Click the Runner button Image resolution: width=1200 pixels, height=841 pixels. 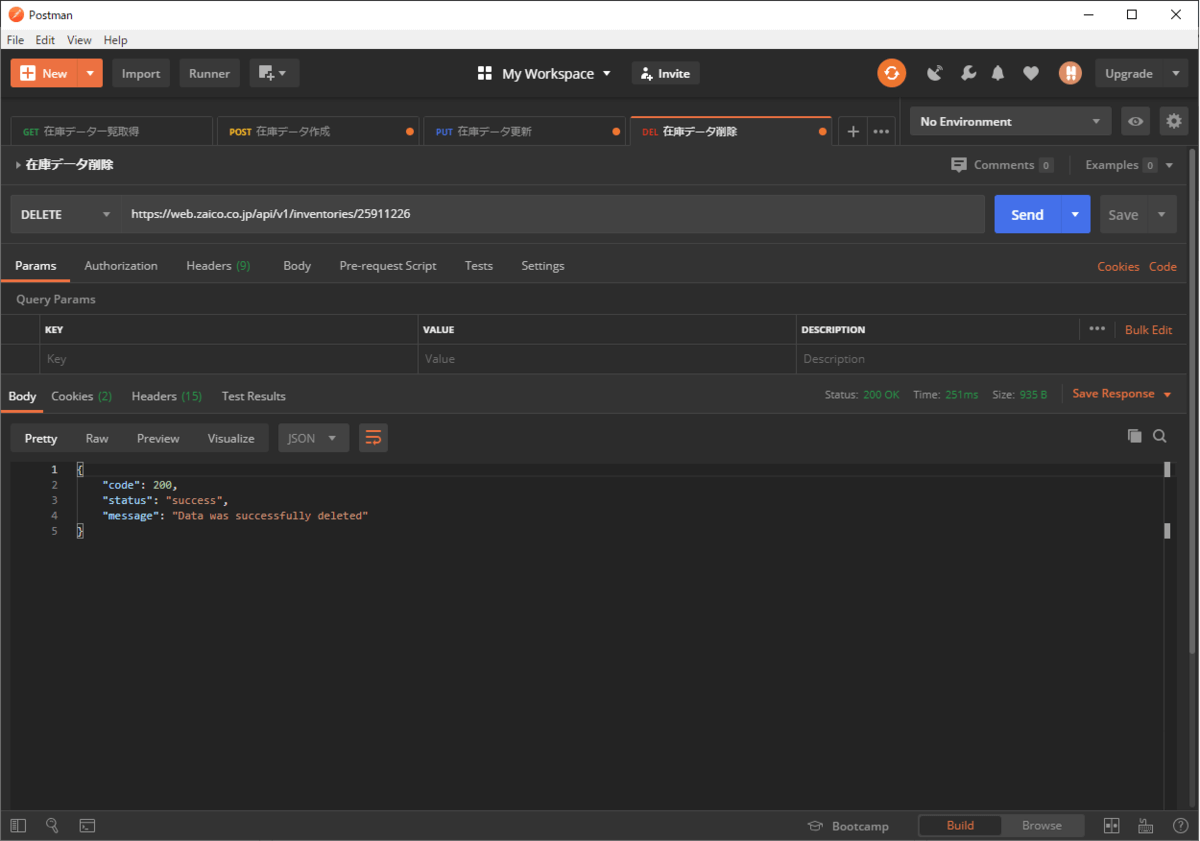210,73
